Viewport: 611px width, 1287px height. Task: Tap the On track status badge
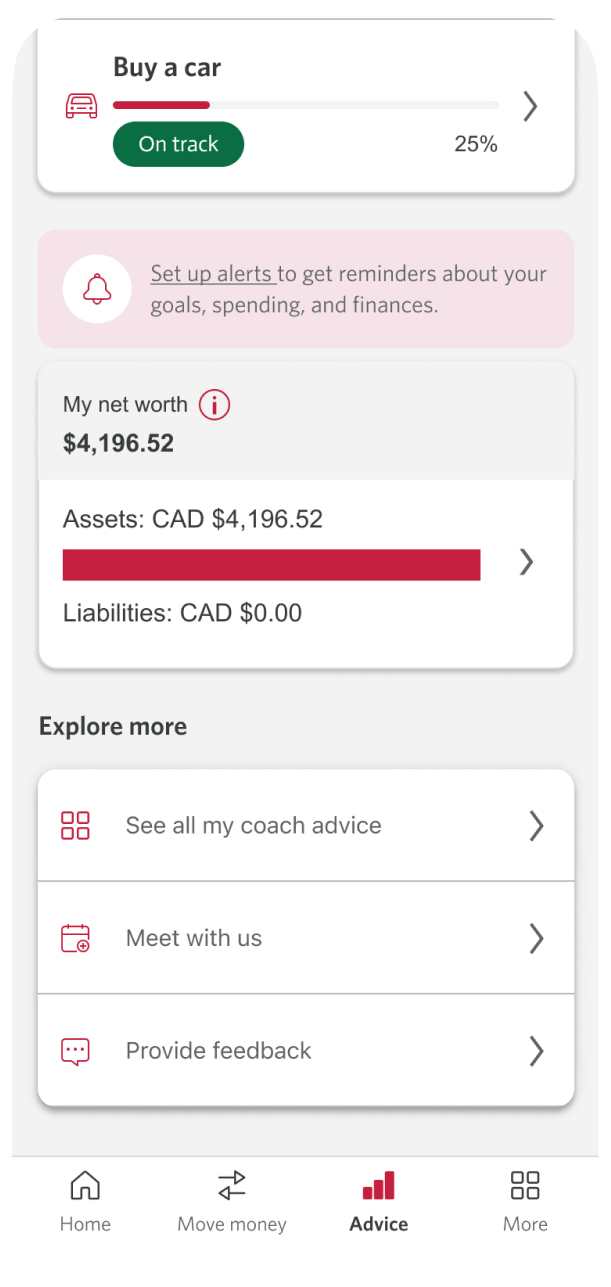[x=178, y=144]
